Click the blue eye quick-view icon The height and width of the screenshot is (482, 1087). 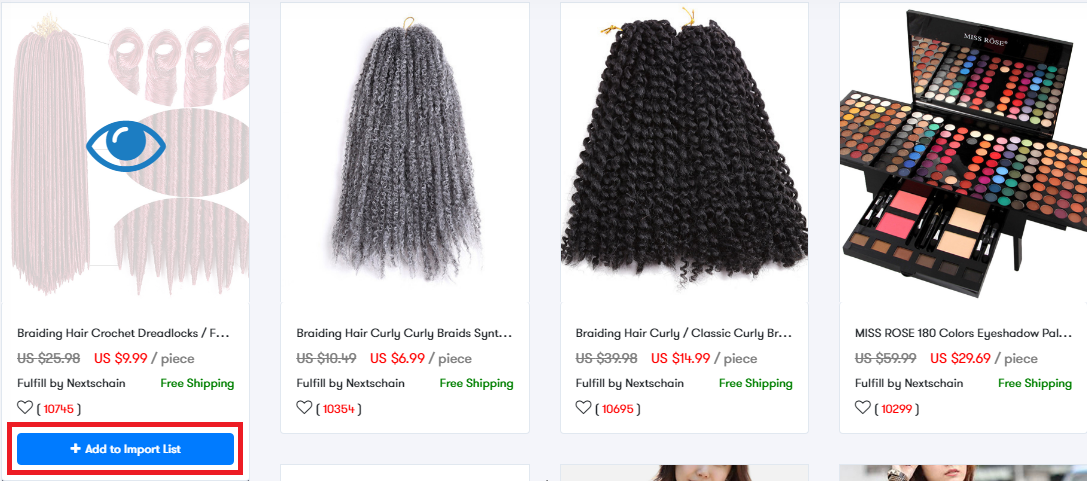coord(126,146)
